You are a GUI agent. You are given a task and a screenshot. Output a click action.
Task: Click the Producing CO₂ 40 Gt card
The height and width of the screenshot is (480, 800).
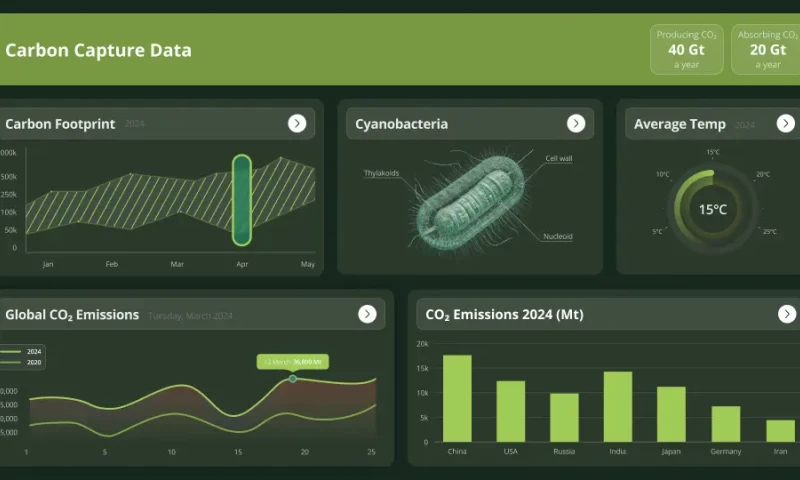[687, 49]
